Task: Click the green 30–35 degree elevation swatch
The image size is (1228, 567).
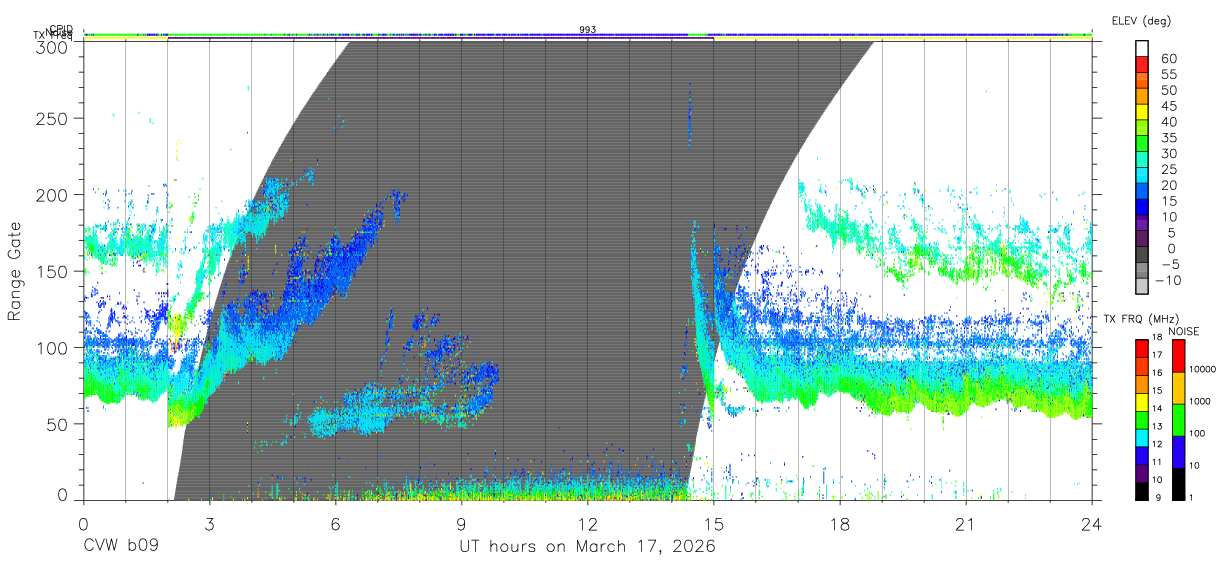Action: point(1142,145)
